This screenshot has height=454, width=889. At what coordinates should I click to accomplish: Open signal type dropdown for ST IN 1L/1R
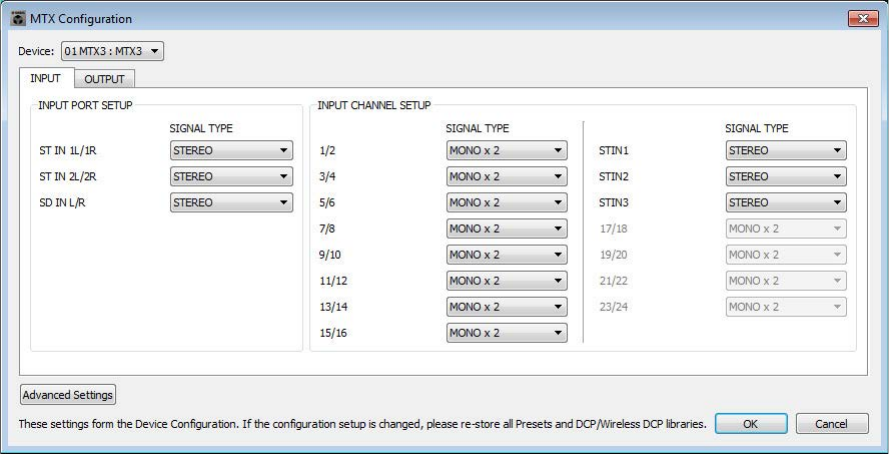(x=231, y=150)
